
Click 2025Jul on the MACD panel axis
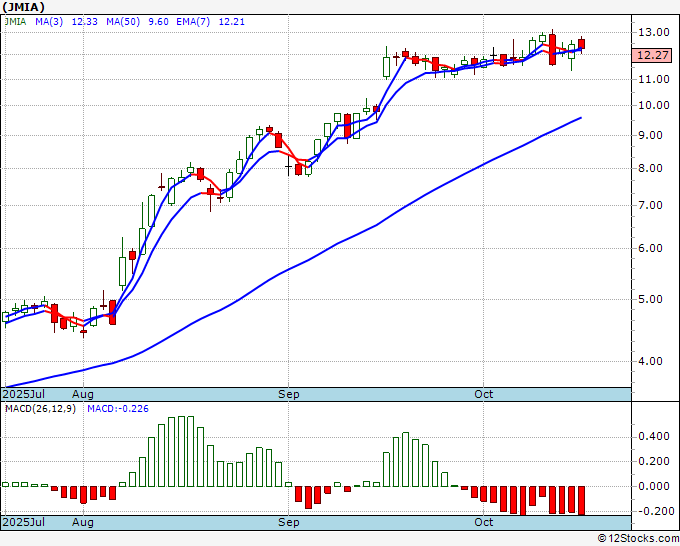tap(24, 522)
